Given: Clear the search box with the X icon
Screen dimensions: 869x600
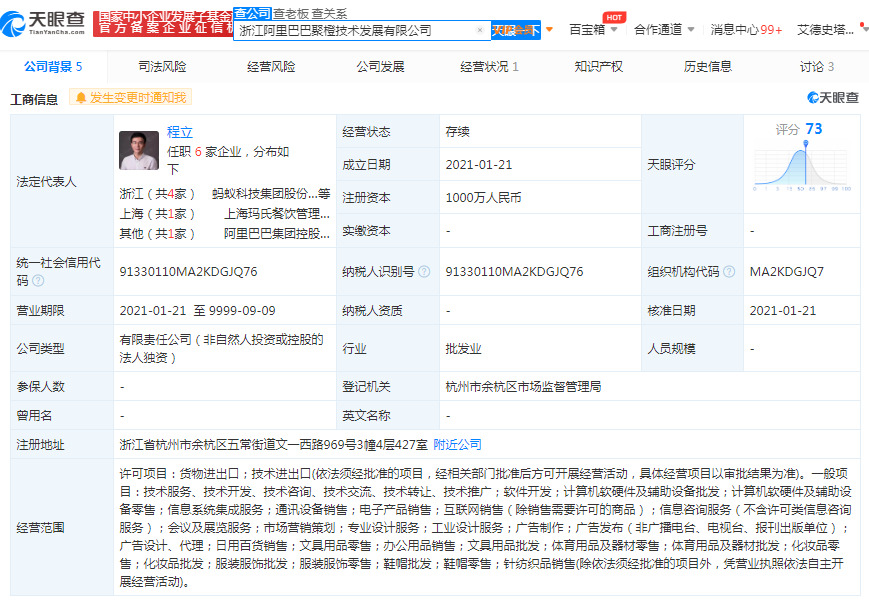Looking at the screenshot, I should 480,30.
